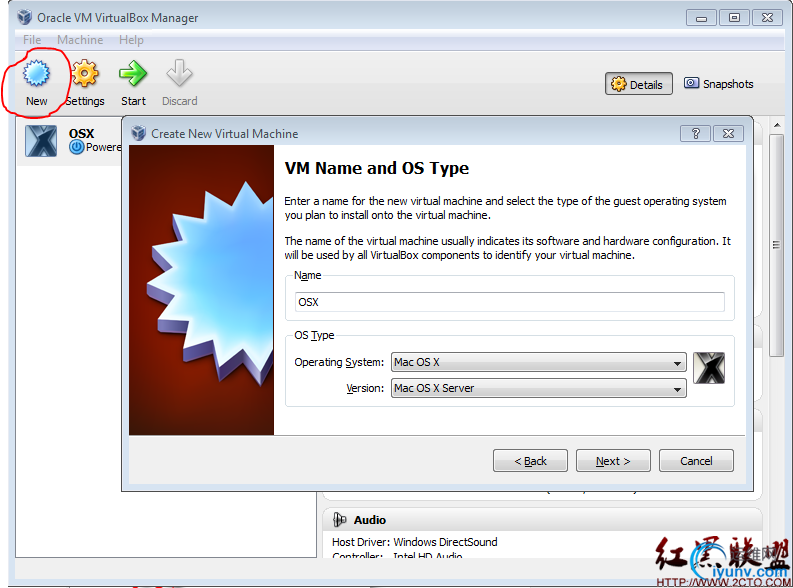
Task: Cancel the Create New Virtual Machine wizard
Action: [696, 461]
